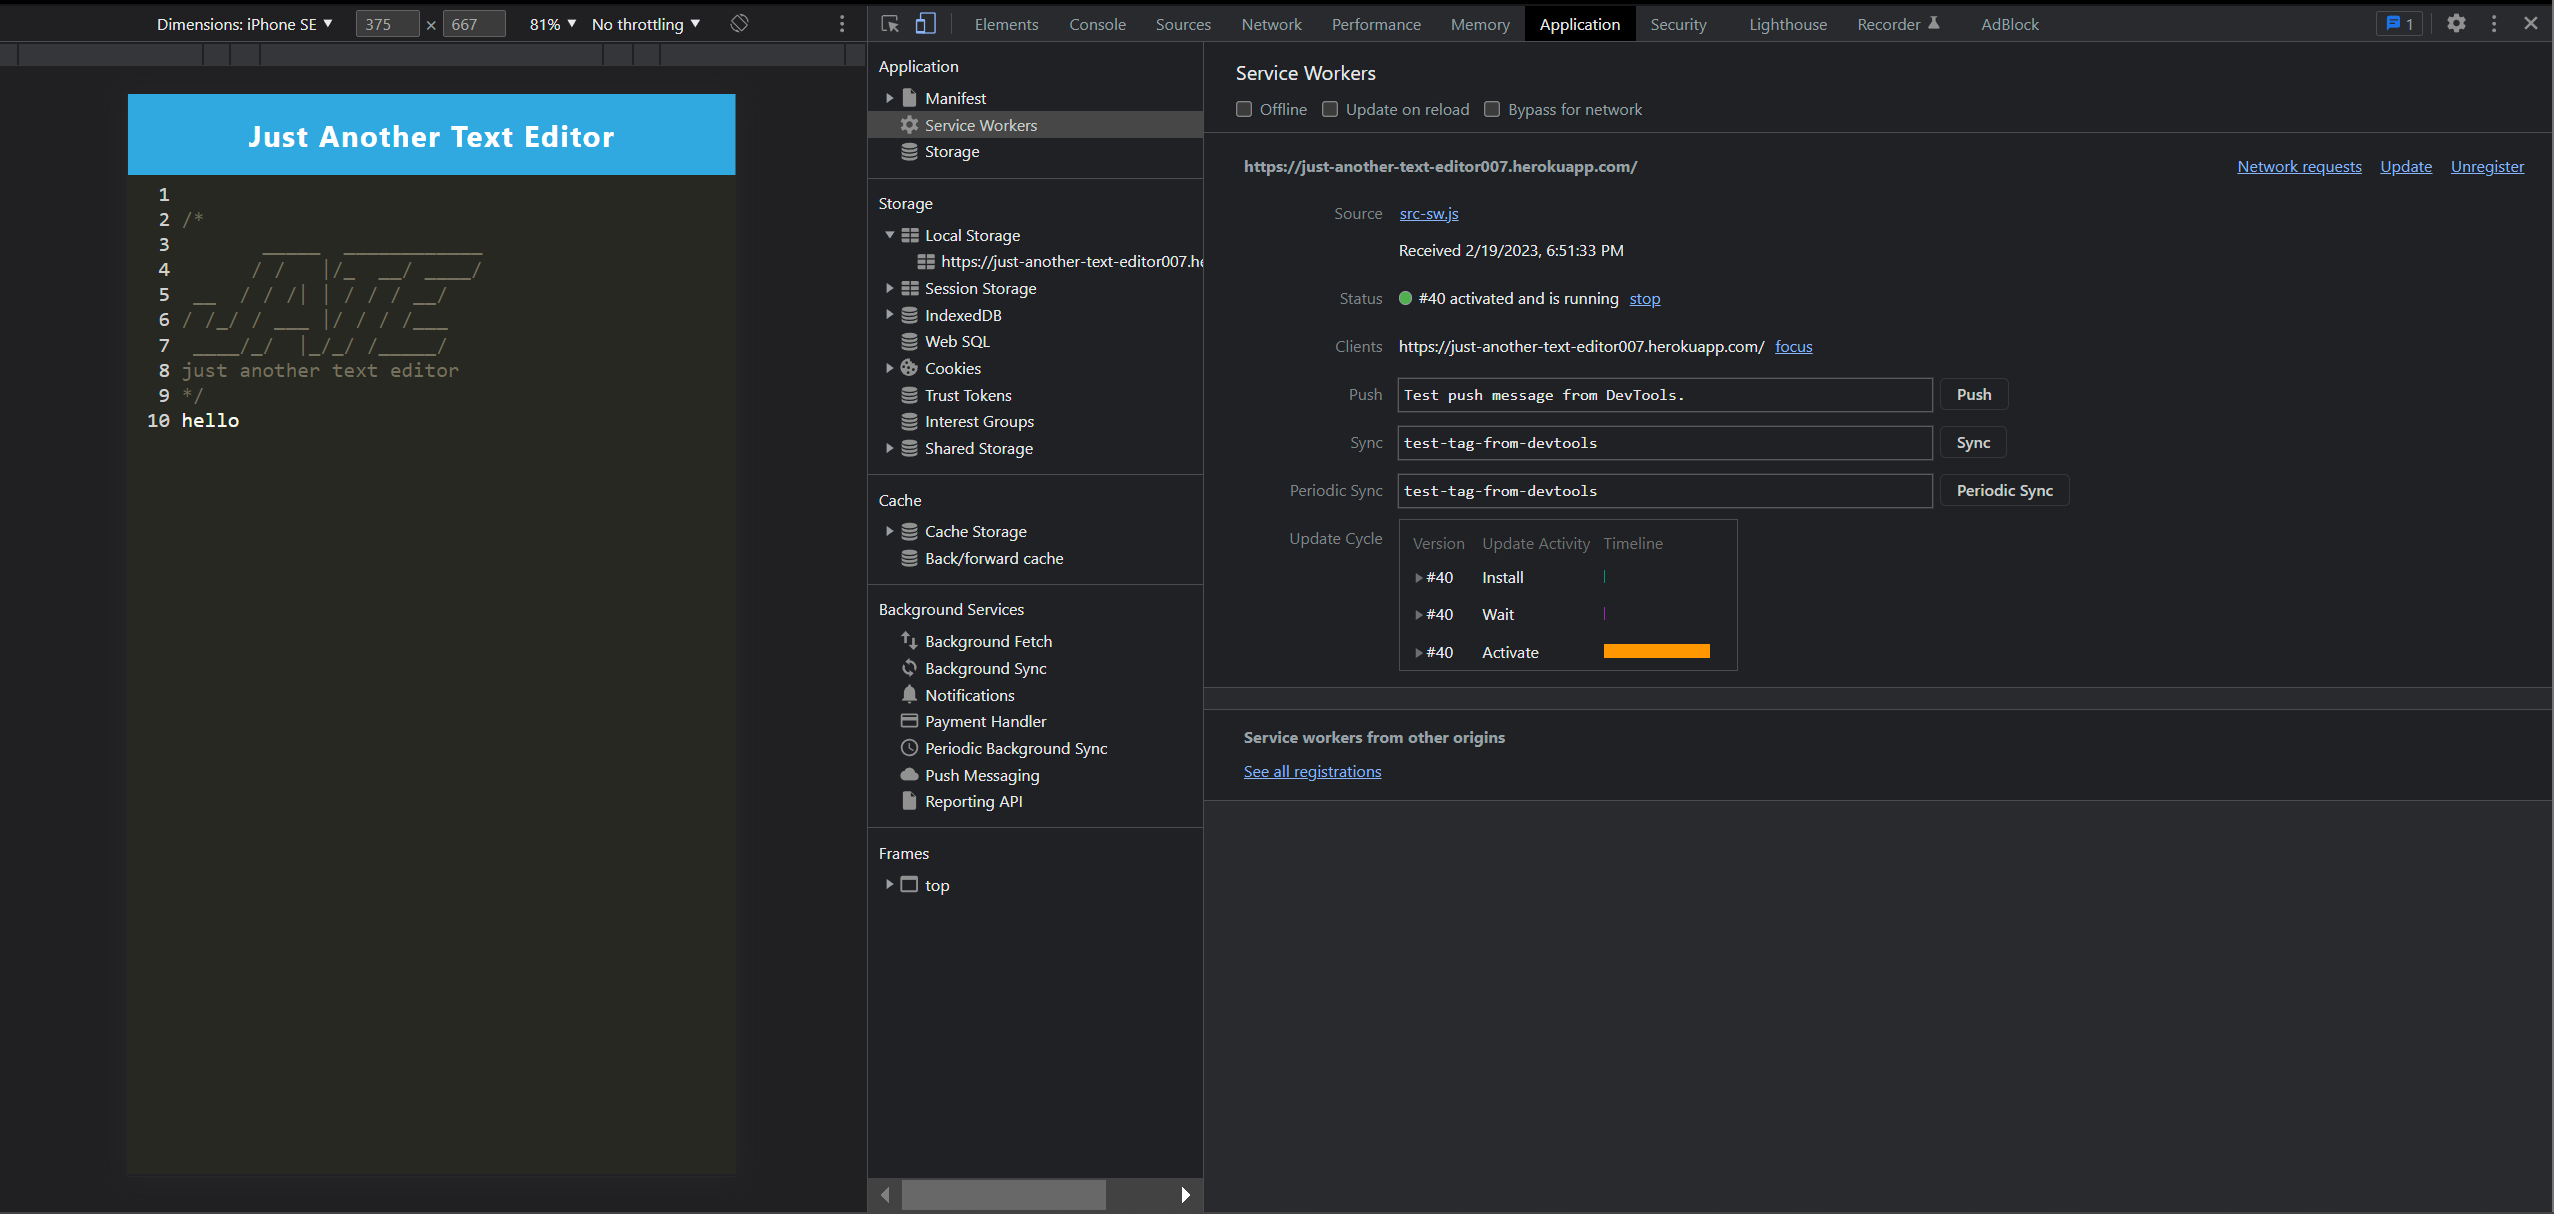
Task: Click the inspect element picker icon
Action: pyautogui.click(x=890, y=24)
